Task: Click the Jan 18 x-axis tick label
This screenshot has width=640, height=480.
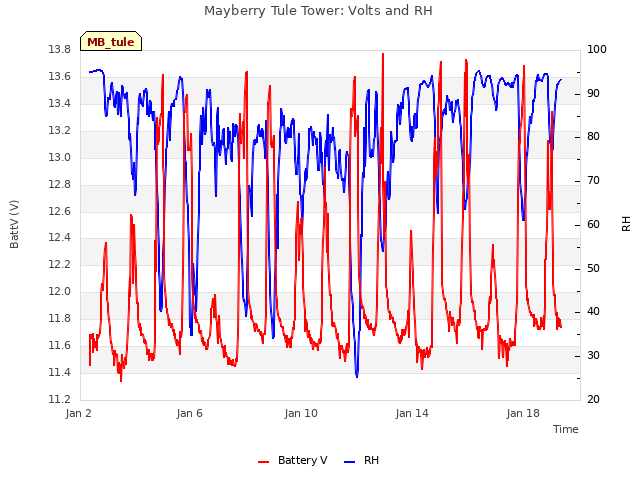Action: click(x=523, y=413)
